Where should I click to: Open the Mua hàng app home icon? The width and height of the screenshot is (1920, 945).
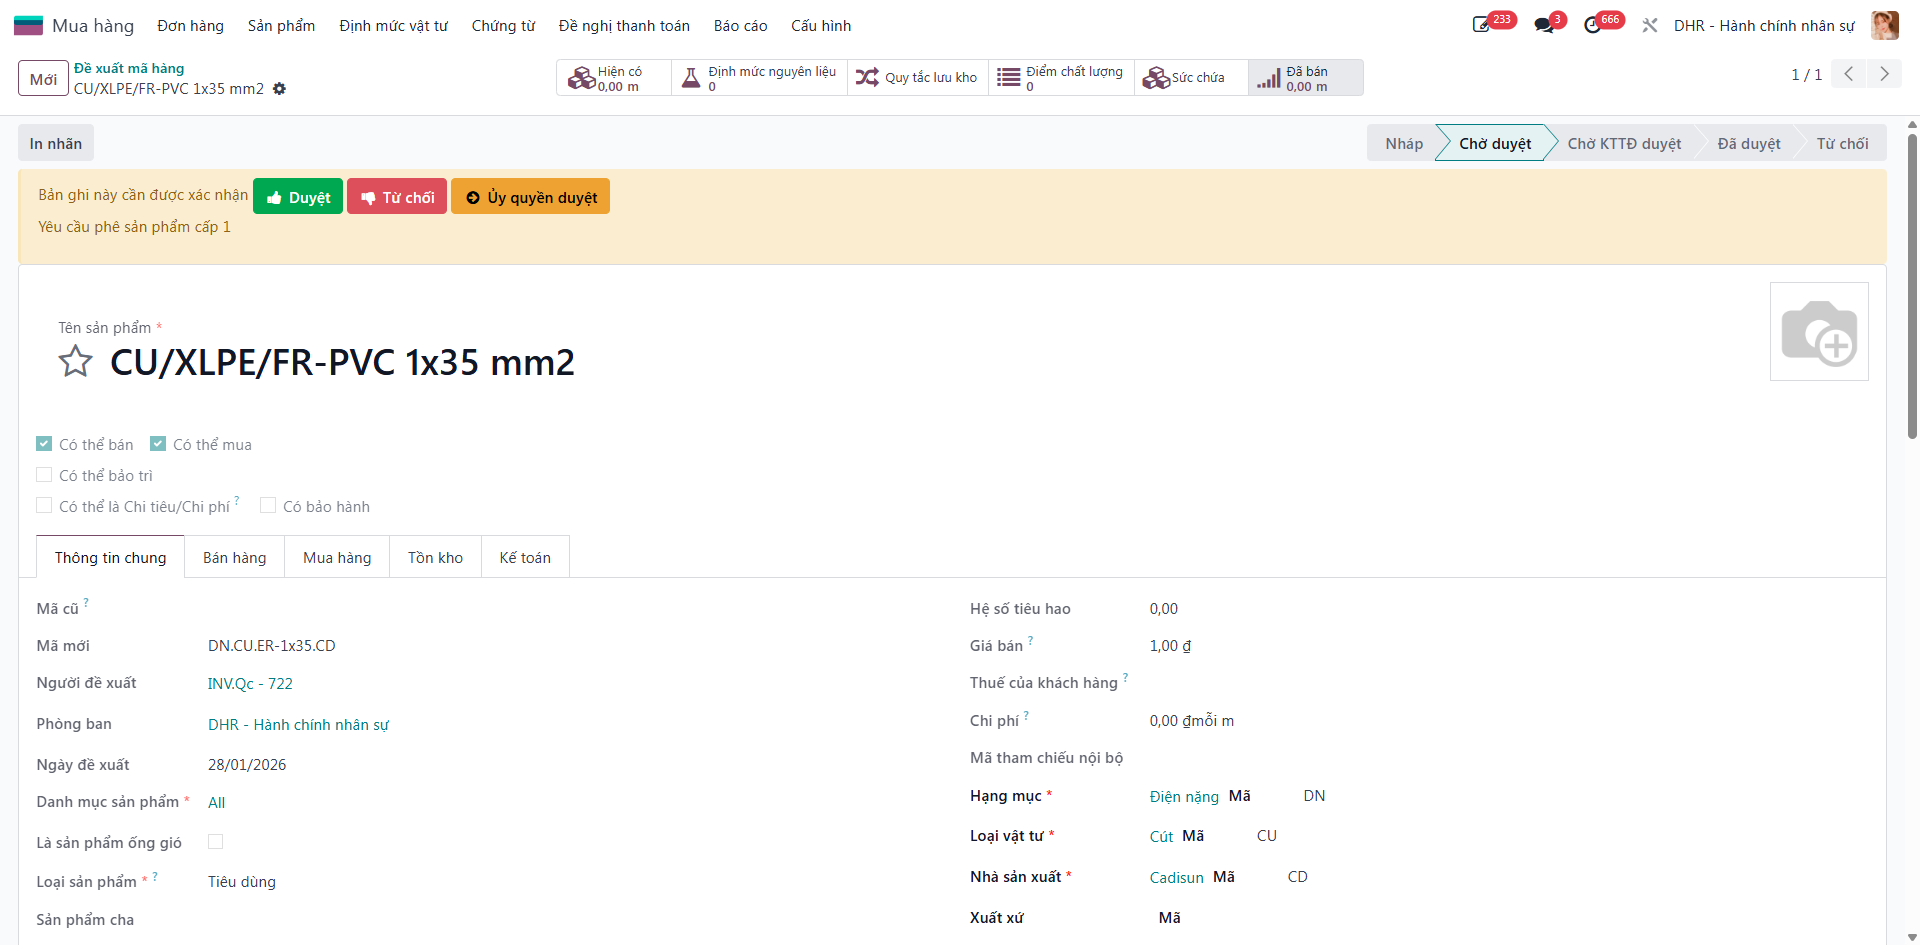click(x=28, y=25)
